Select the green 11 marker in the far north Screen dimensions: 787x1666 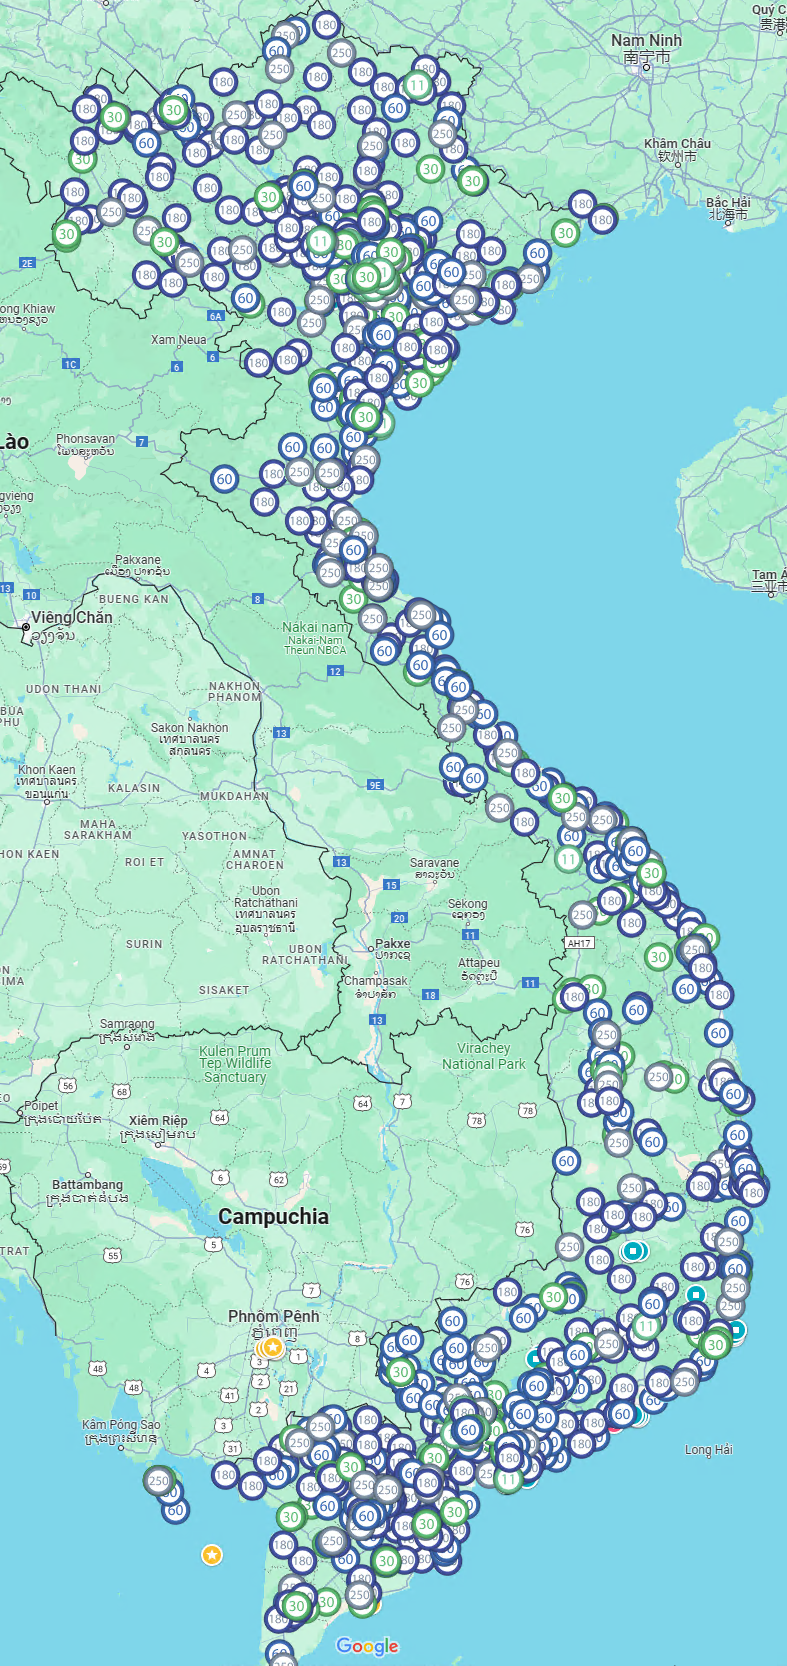pyautogui.click(x=417, y=85)
